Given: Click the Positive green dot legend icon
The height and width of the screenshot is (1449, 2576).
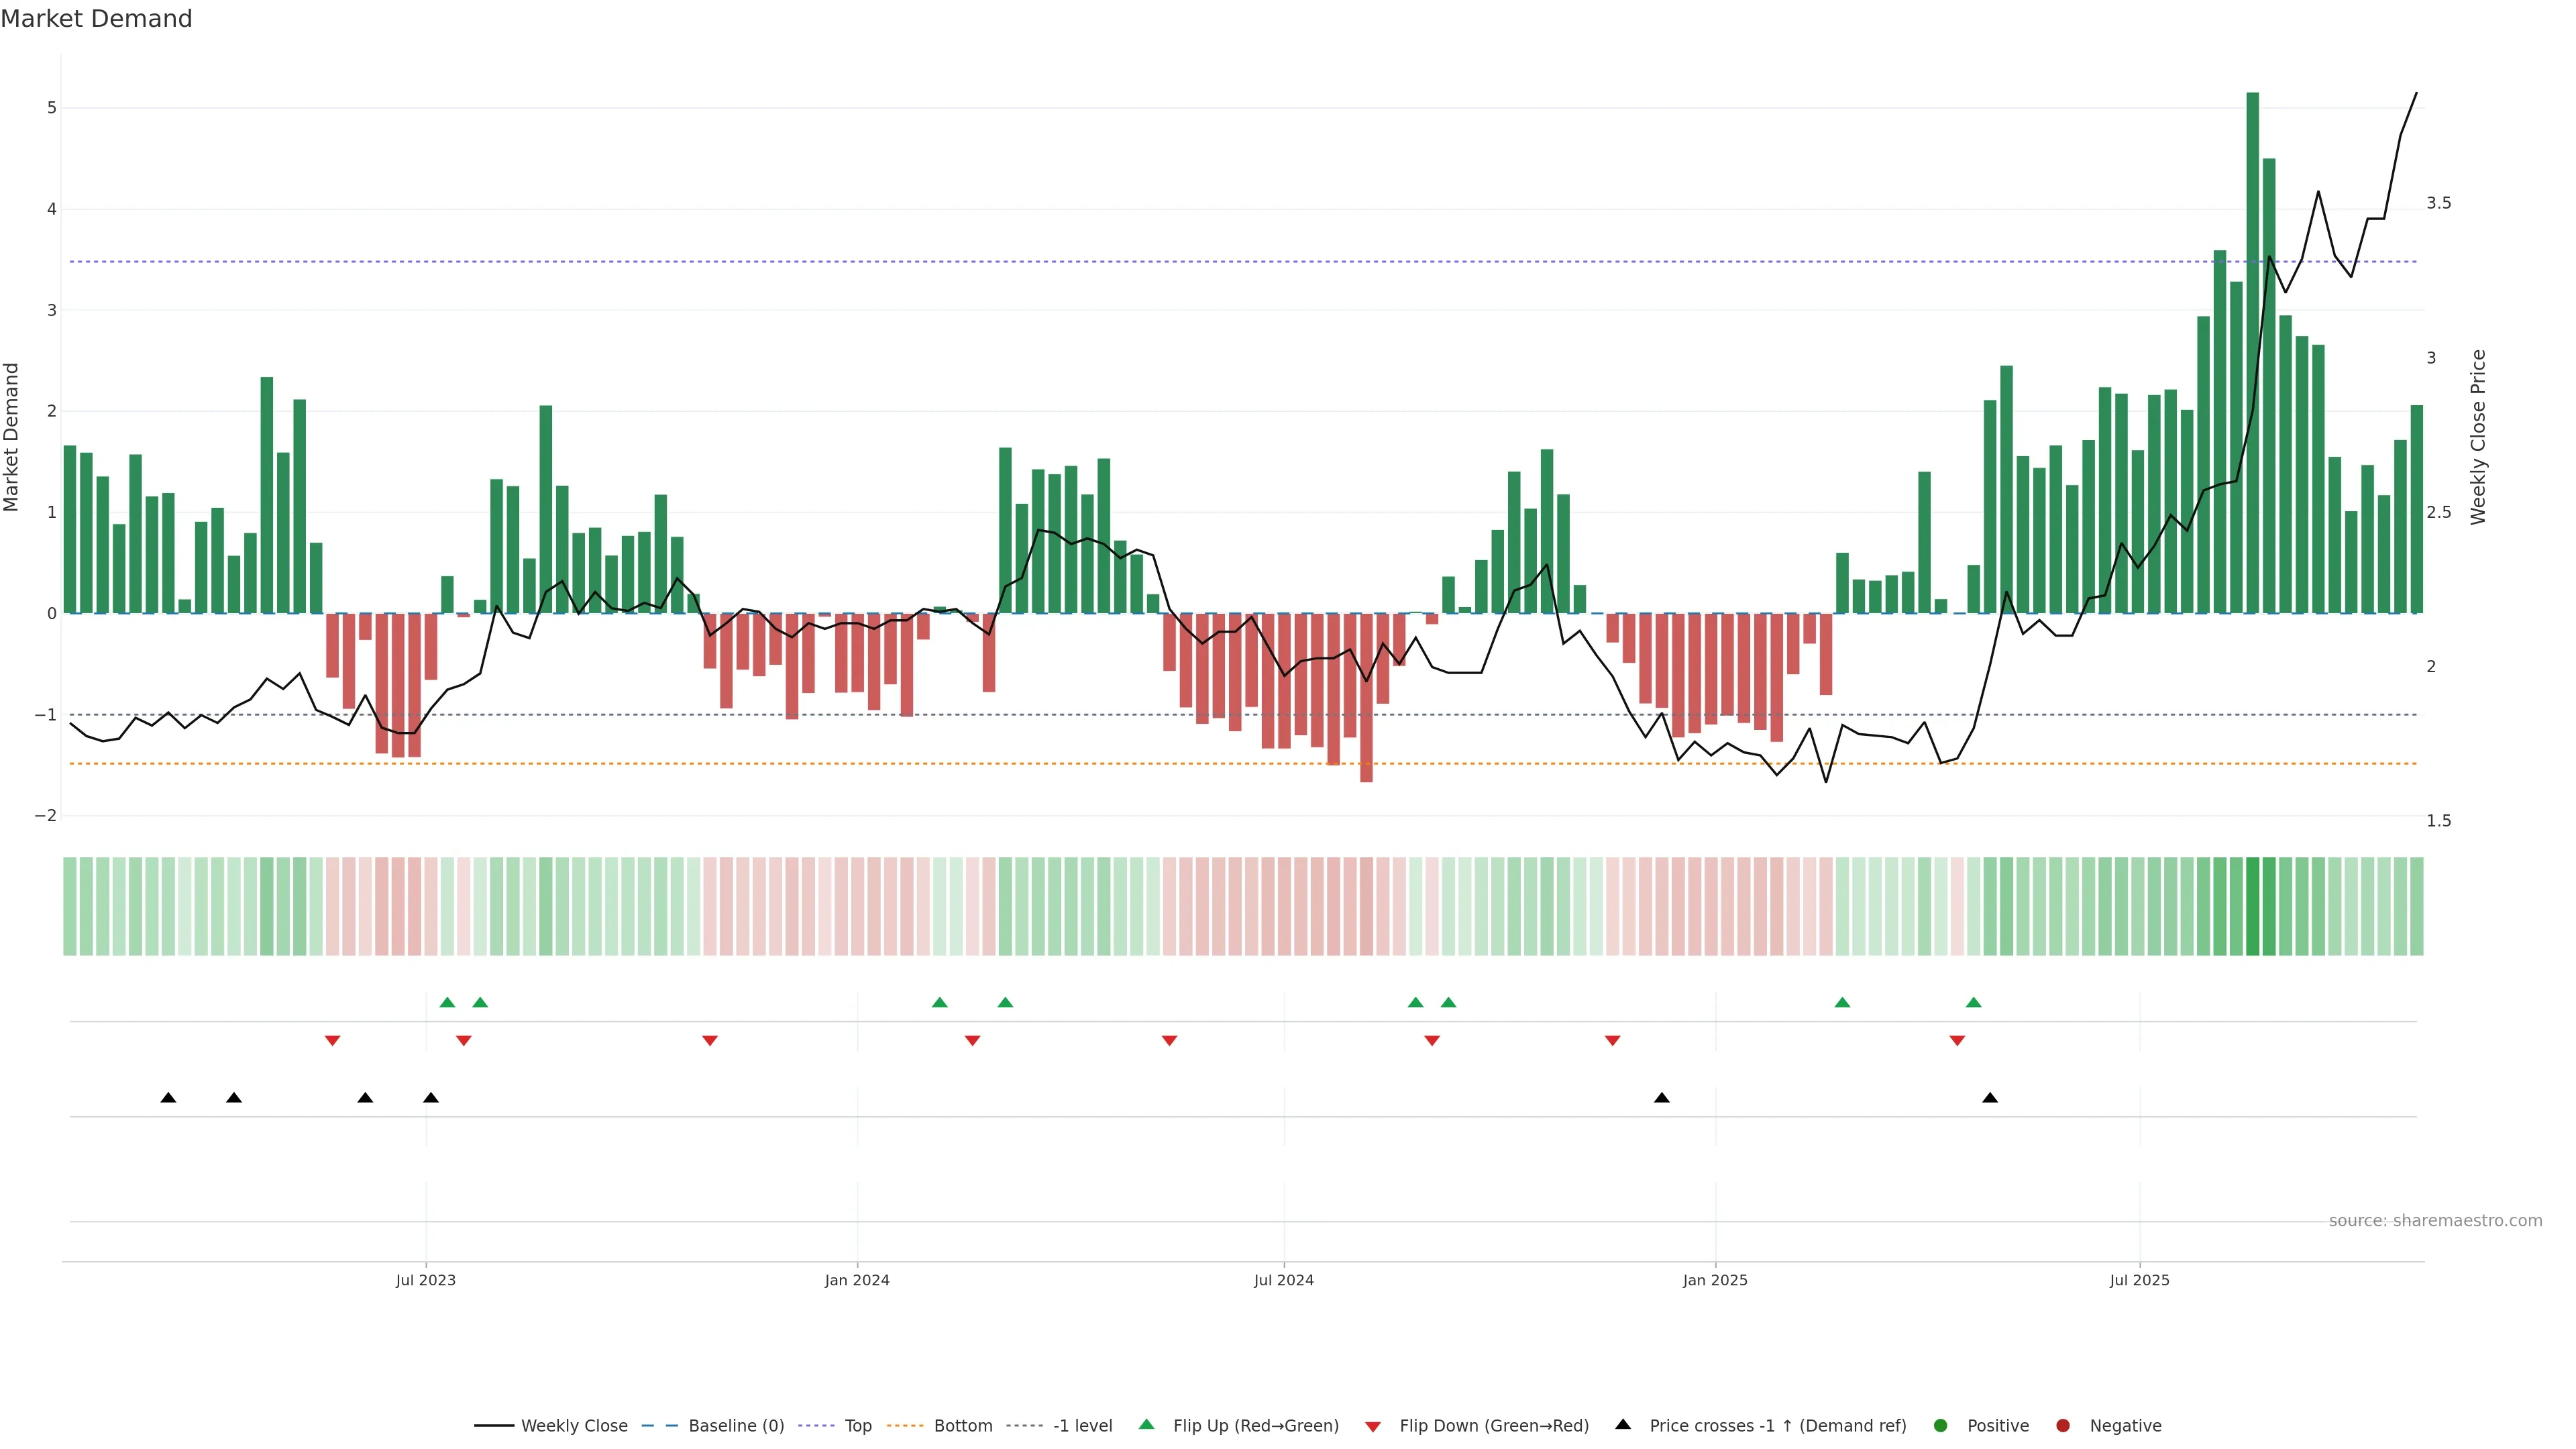Looking at the screenshot, I should coord(1941,1426).
